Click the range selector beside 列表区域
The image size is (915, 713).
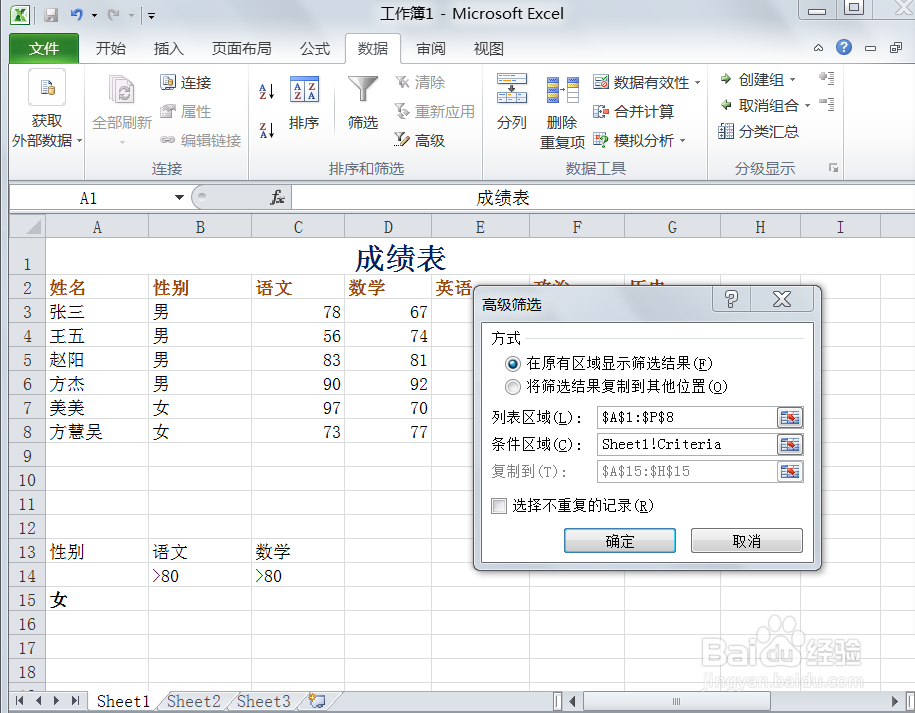click(789, 418)
